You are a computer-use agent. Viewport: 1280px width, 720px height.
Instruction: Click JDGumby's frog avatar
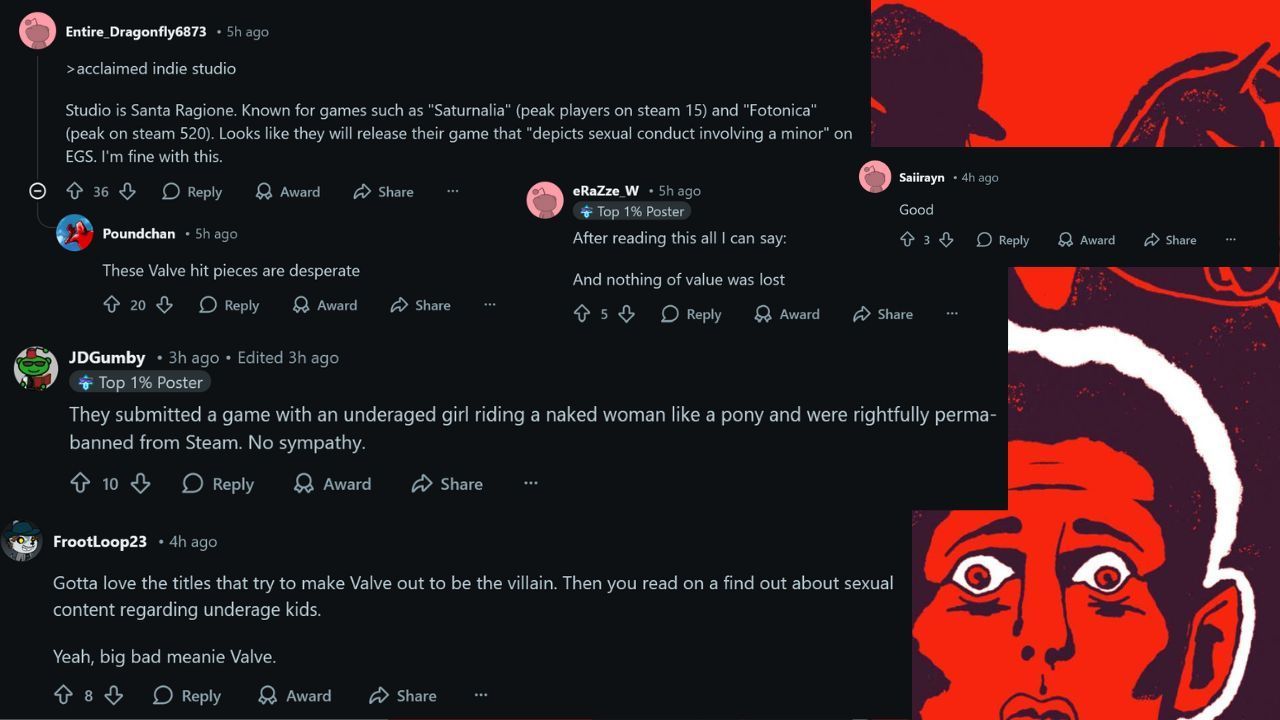(x=36, y=368)
